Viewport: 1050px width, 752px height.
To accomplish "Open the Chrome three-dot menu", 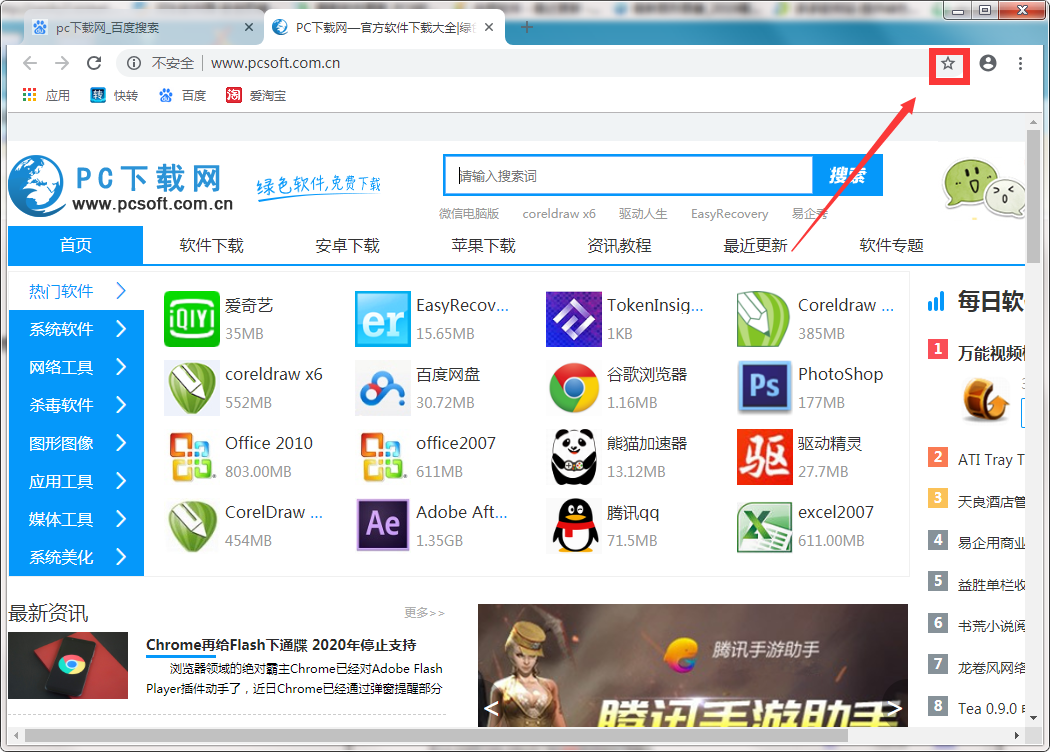I will [x=1020, y=63].
